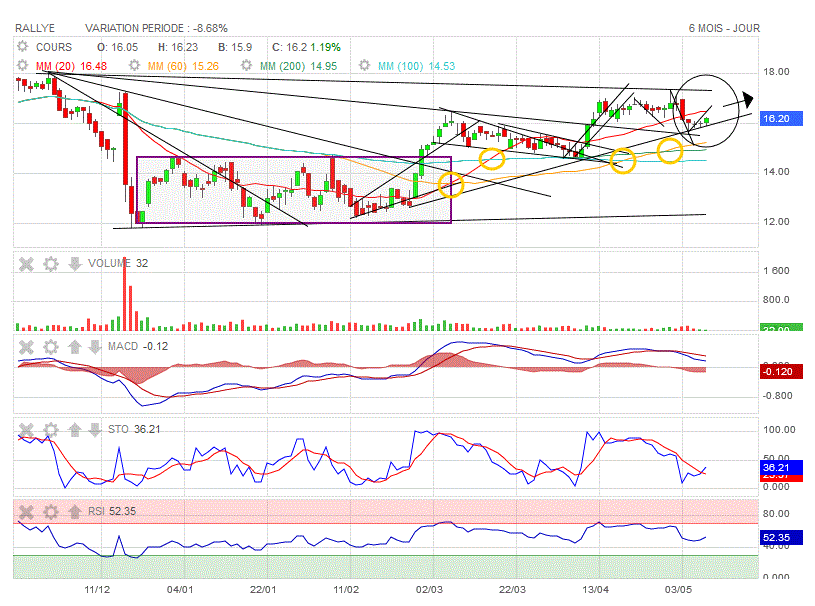
Task: Move VOLUME panel down with arrow
Action: point(74,264)
